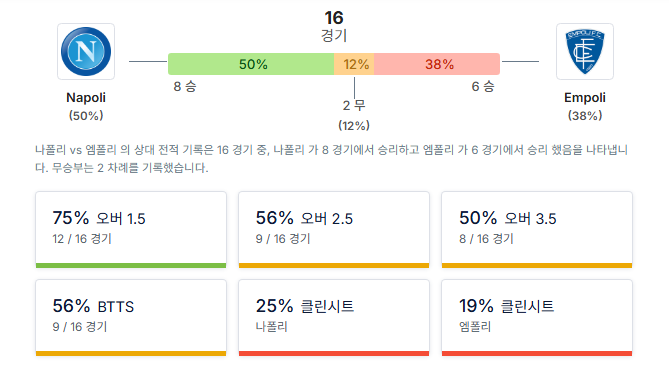This screenshot has height=369, width=669.
Task: Select the red 38% Empoli win segment
Action: point(437,64)
